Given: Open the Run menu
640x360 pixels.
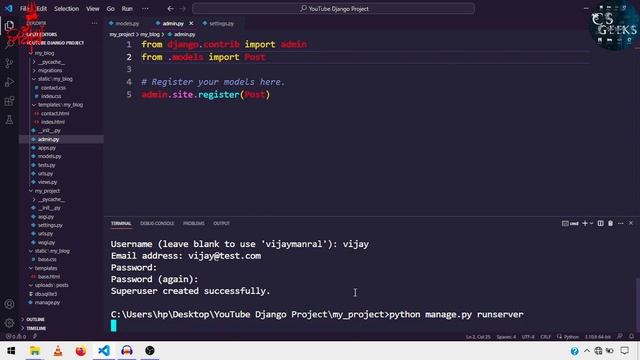Looking at the screenshot, I should tap(127, 9).
